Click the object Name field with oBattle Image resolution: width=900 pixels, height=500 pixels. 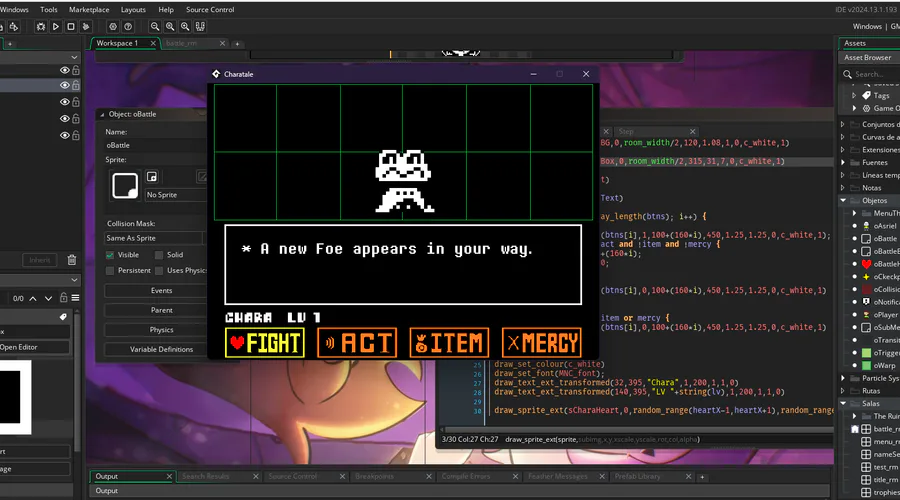coord(155,146)
